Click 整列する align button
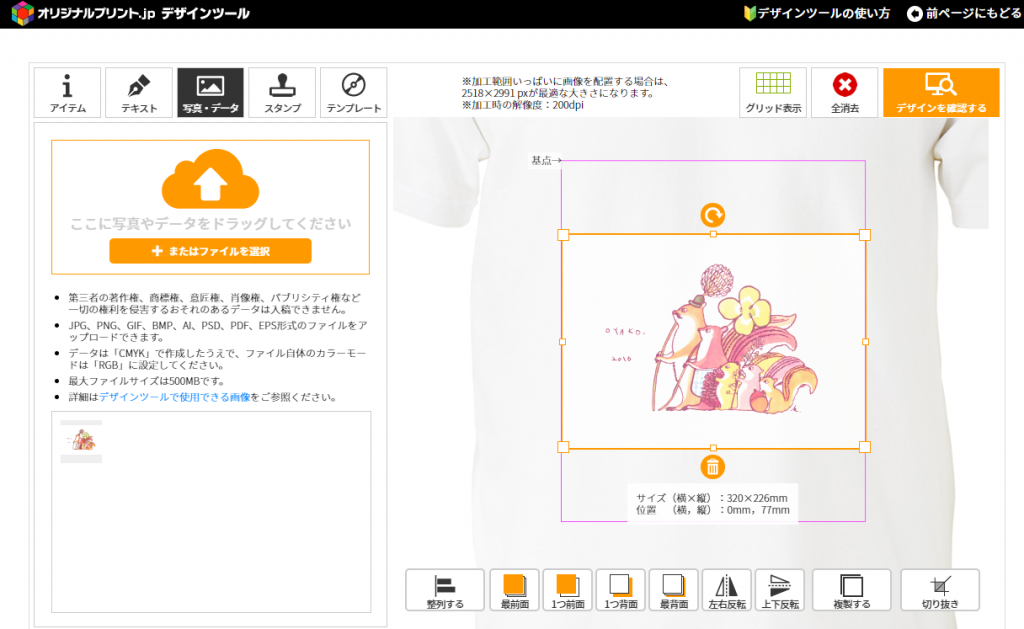This screenshot has width=1024, height=629. (445, 590)
